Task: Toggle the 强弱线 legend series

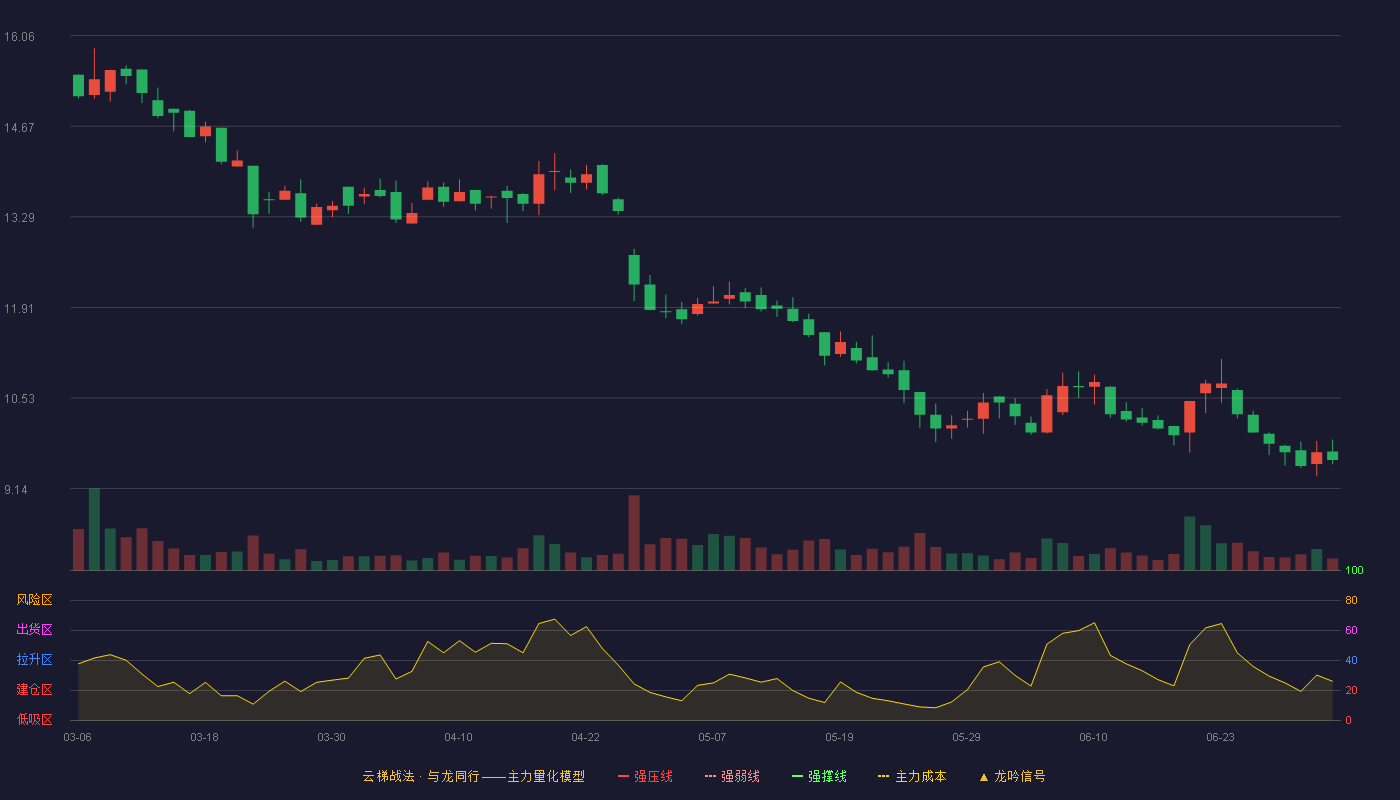Action: (x=732, y=776)
